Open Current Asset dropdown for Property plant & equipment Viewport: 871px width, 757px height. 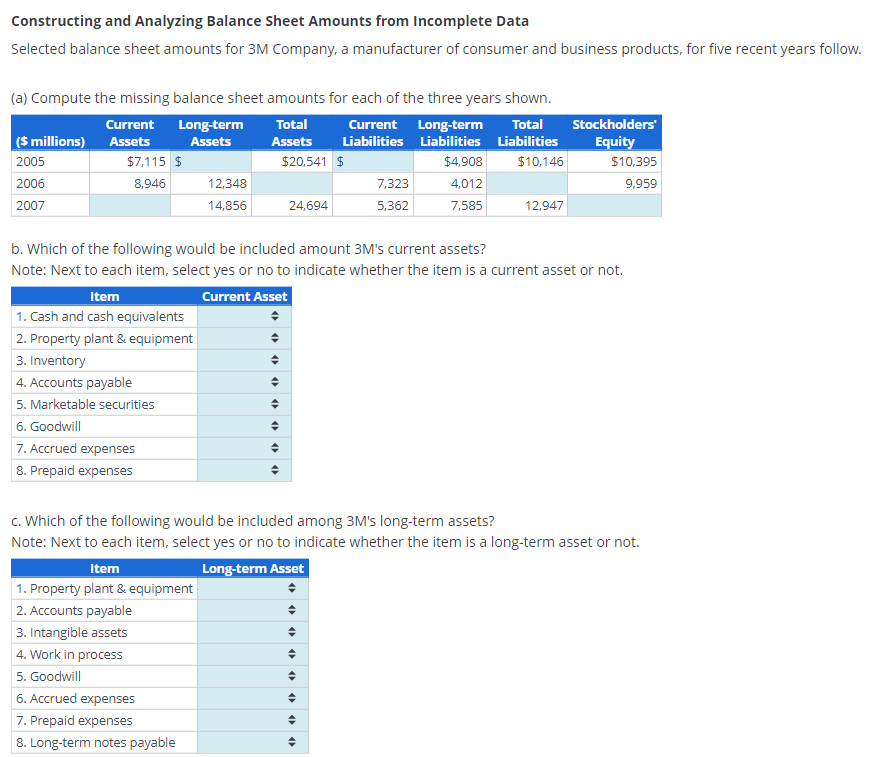pyautogui.click(x=244, y=338)
